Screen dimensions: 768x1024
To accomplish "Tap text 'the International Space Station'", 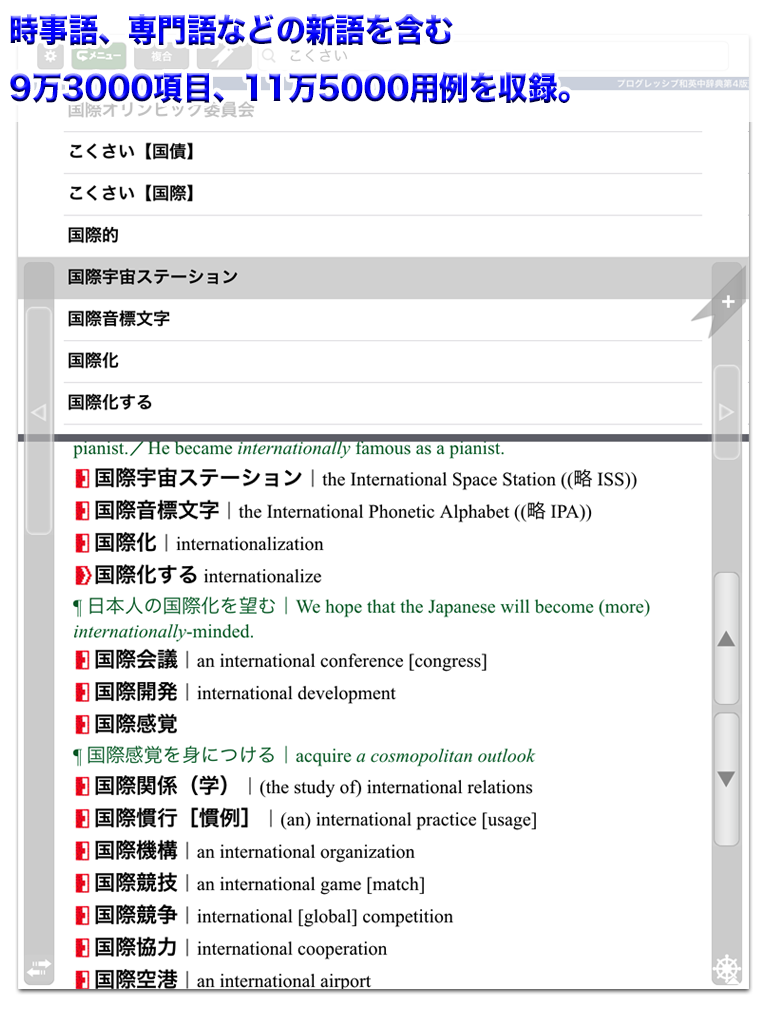I will pyautogui.click(x=439, y=480).
